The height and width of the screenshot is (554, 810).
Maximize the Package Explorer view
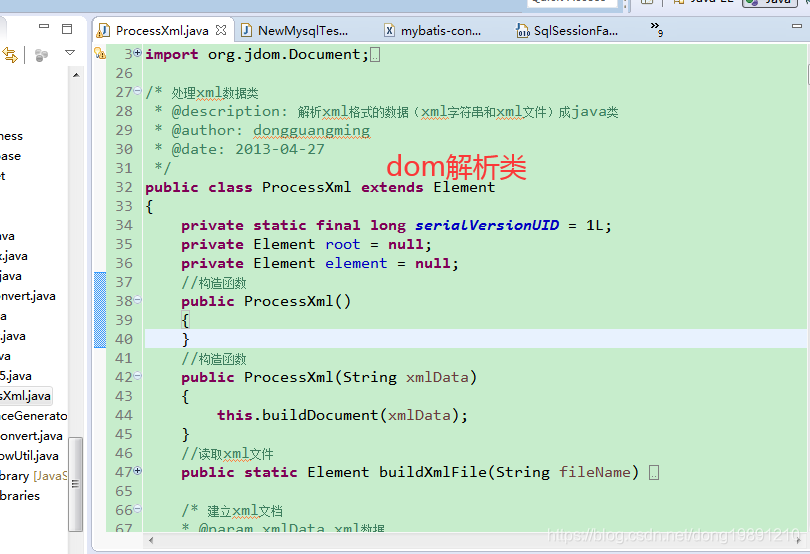click(67, 29)
